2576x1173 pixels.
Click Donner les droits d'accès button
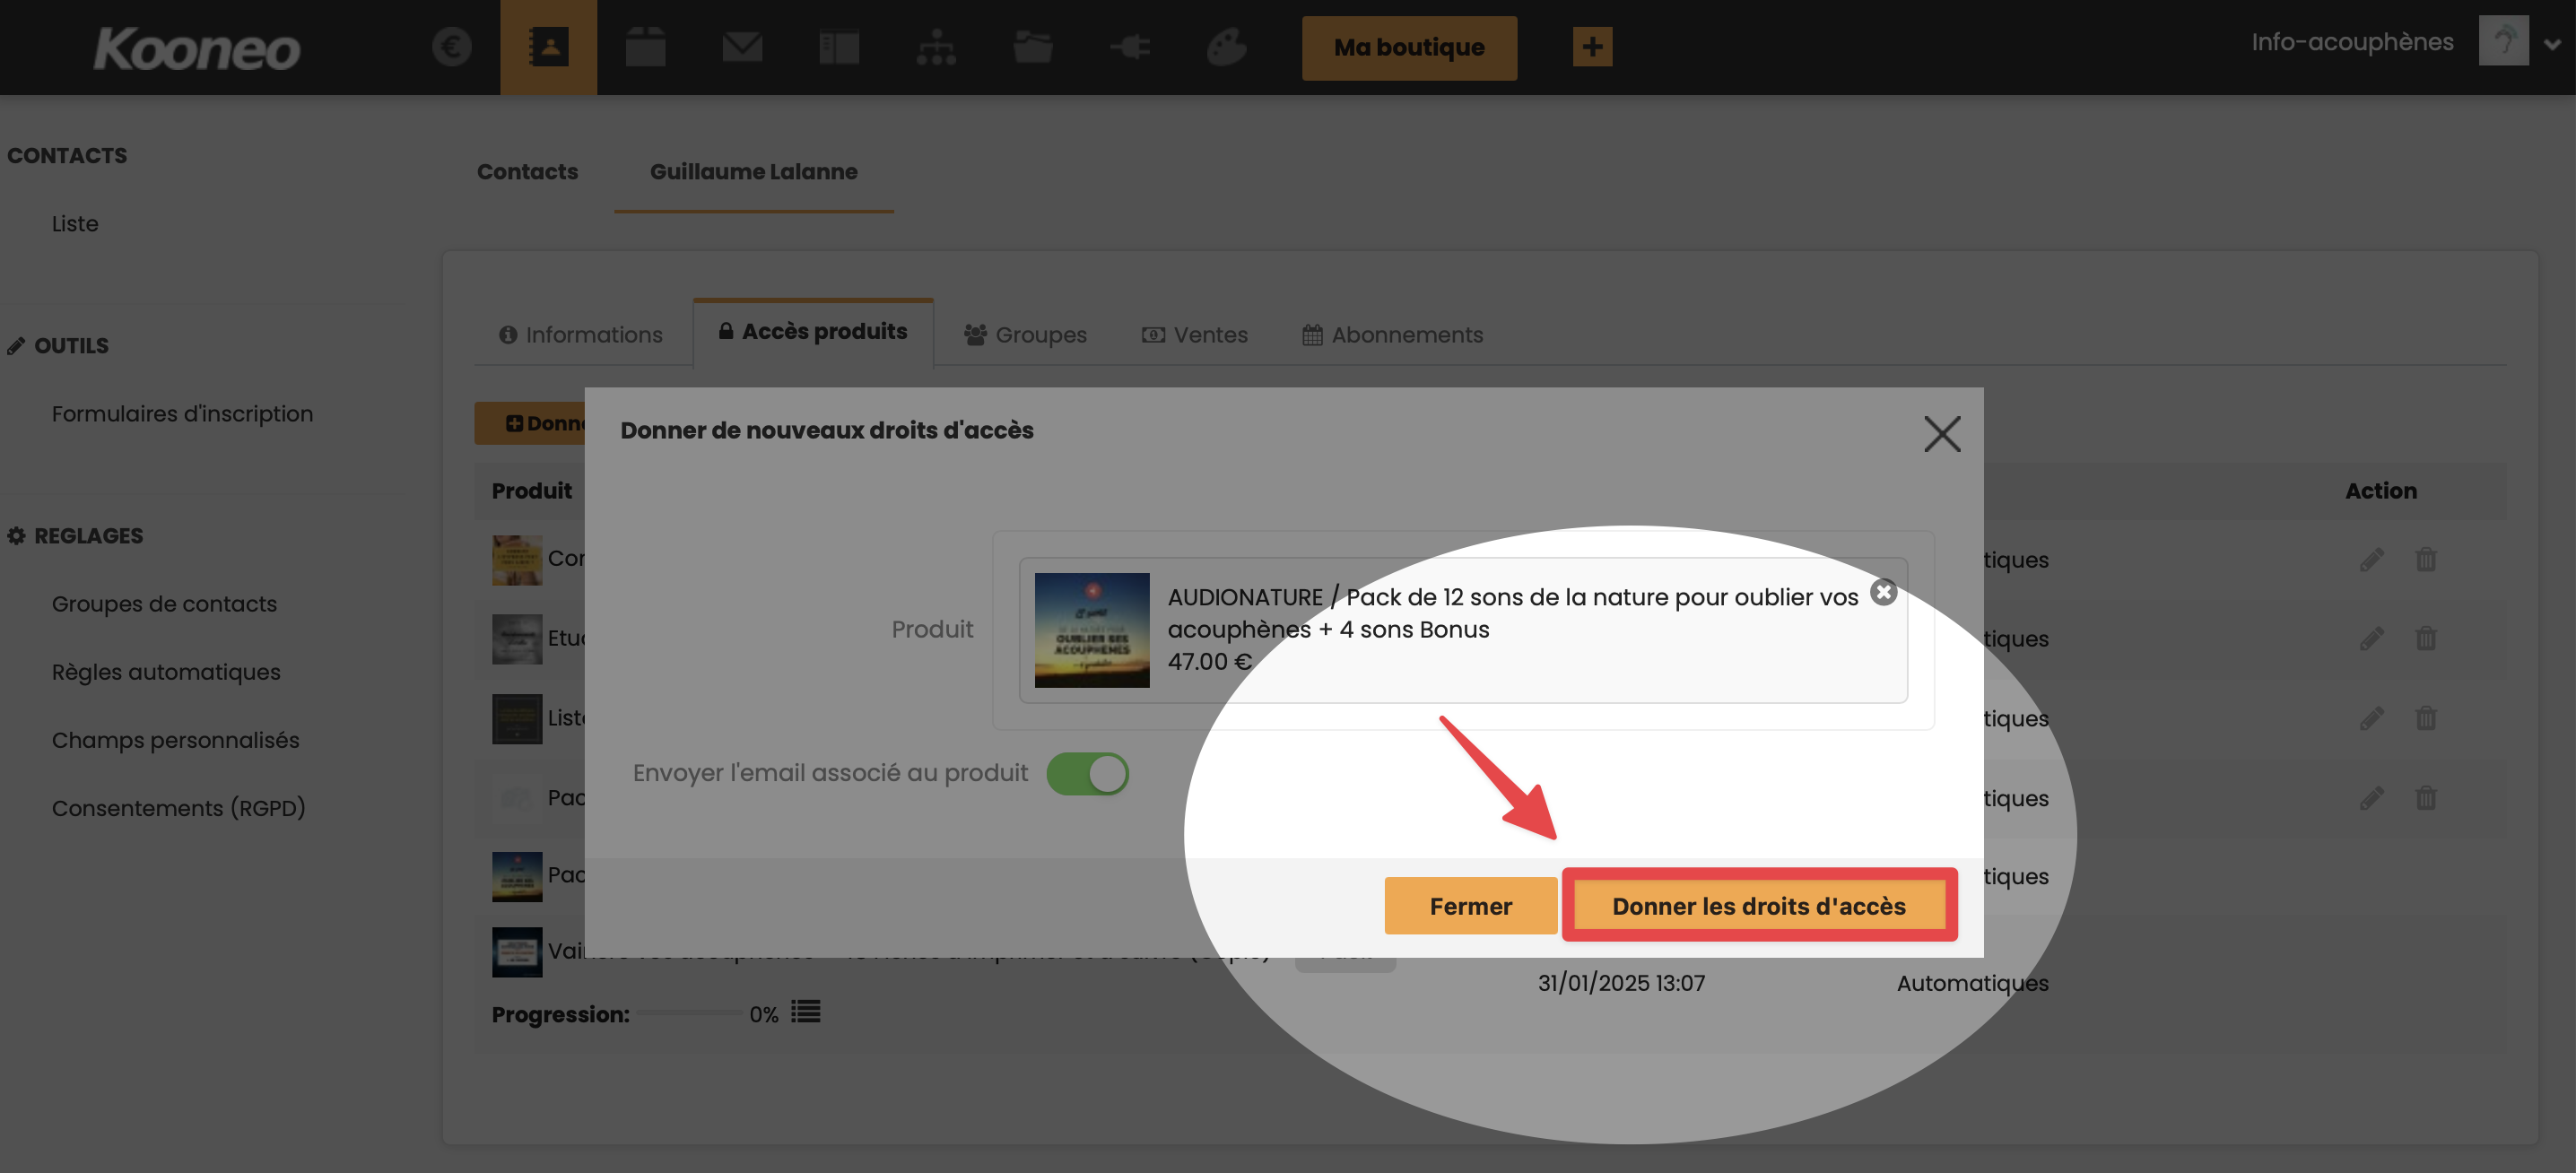1759,906
